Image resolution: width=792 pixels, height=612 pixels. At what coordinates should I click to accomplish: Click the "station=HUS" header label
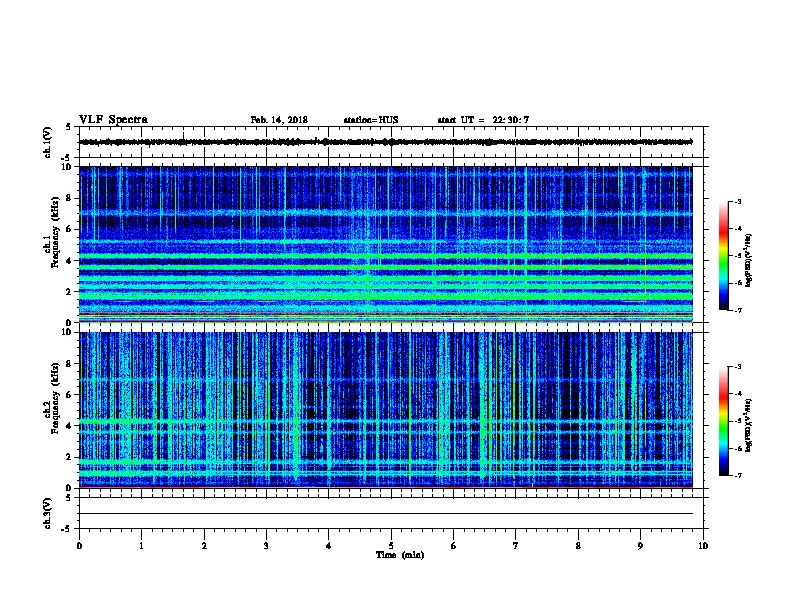(x=371, y=120)
